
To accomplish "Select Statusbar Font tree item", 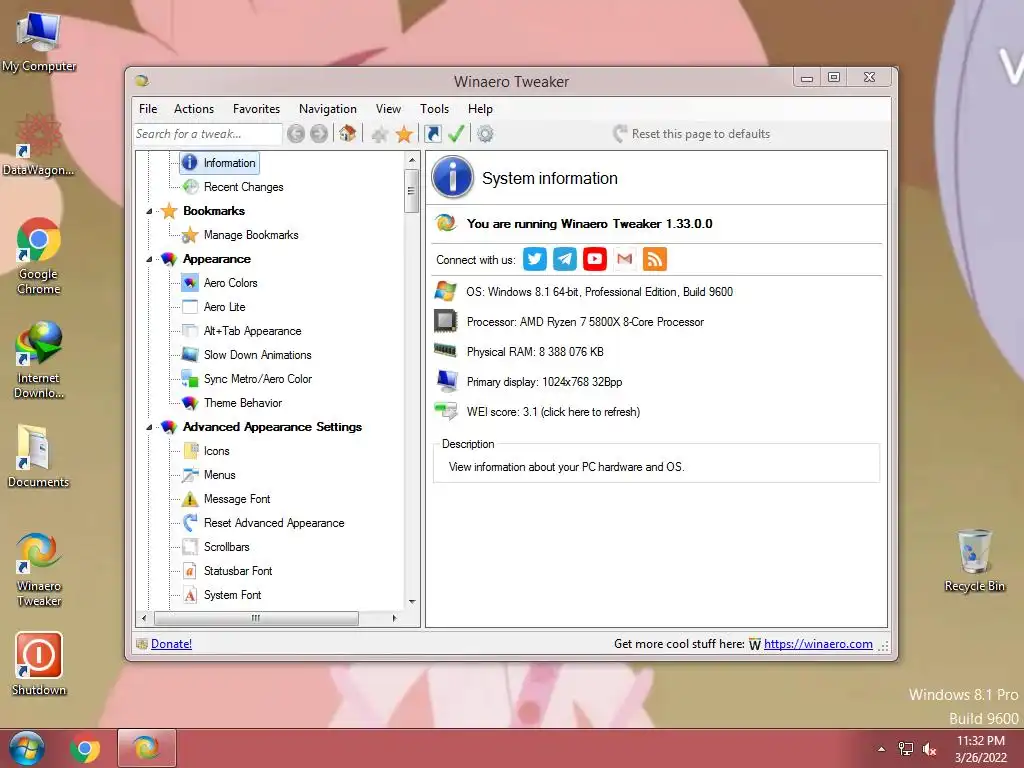I will tap(238, 571).
